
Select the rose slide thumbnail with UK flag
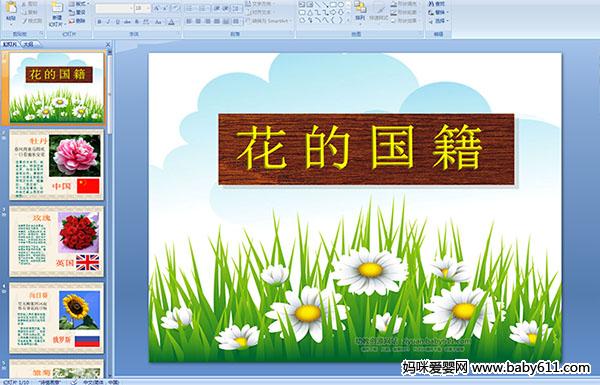click(57, 241)
